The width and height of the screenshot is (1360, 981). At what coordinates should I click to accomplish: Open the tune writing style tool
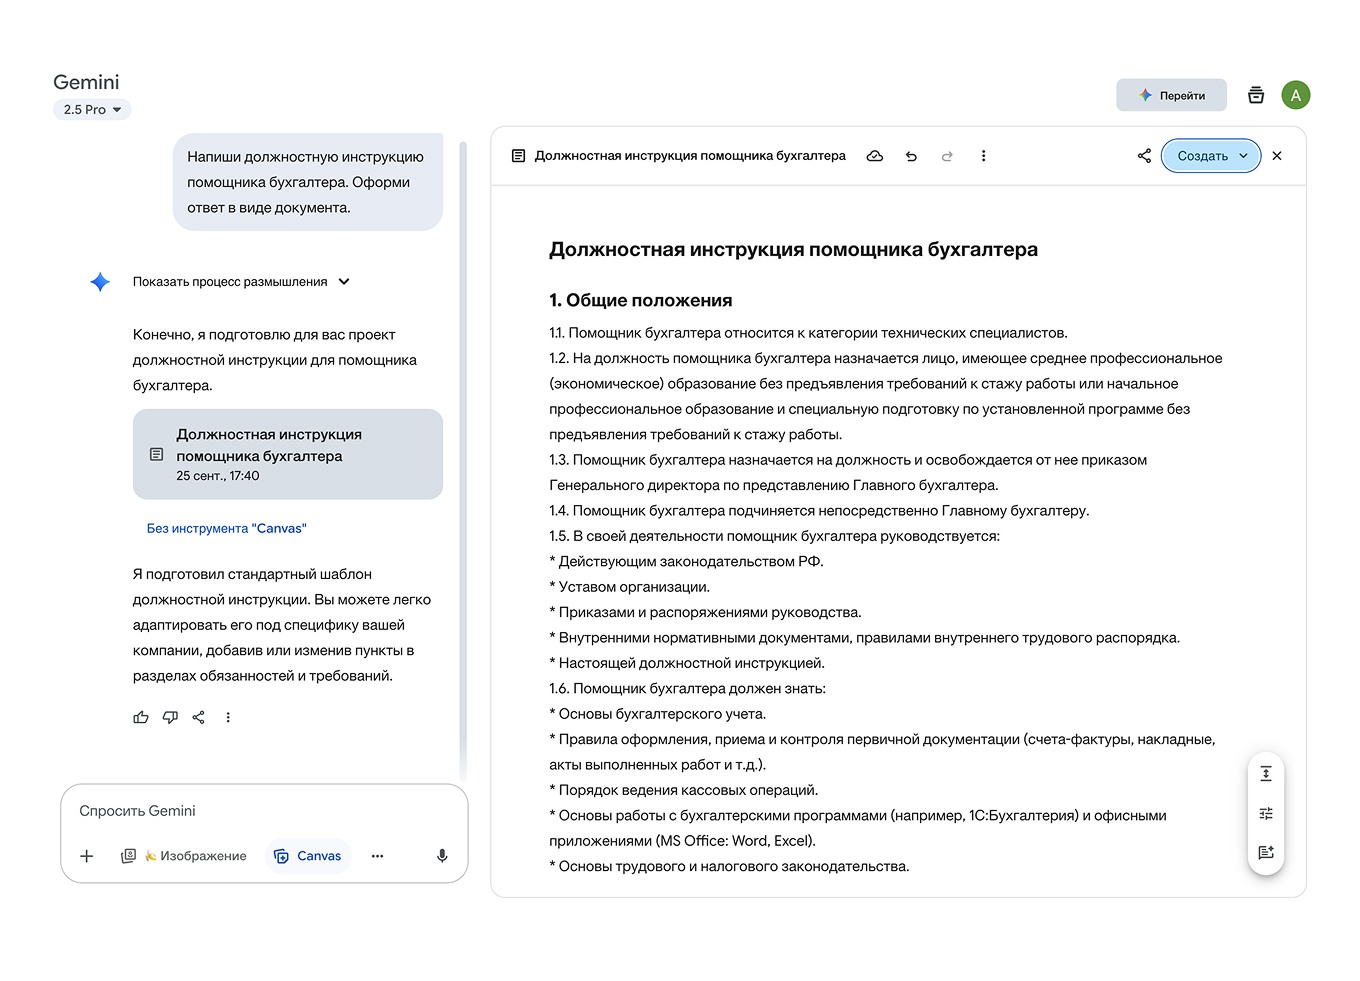click(x=1266, y=813)
